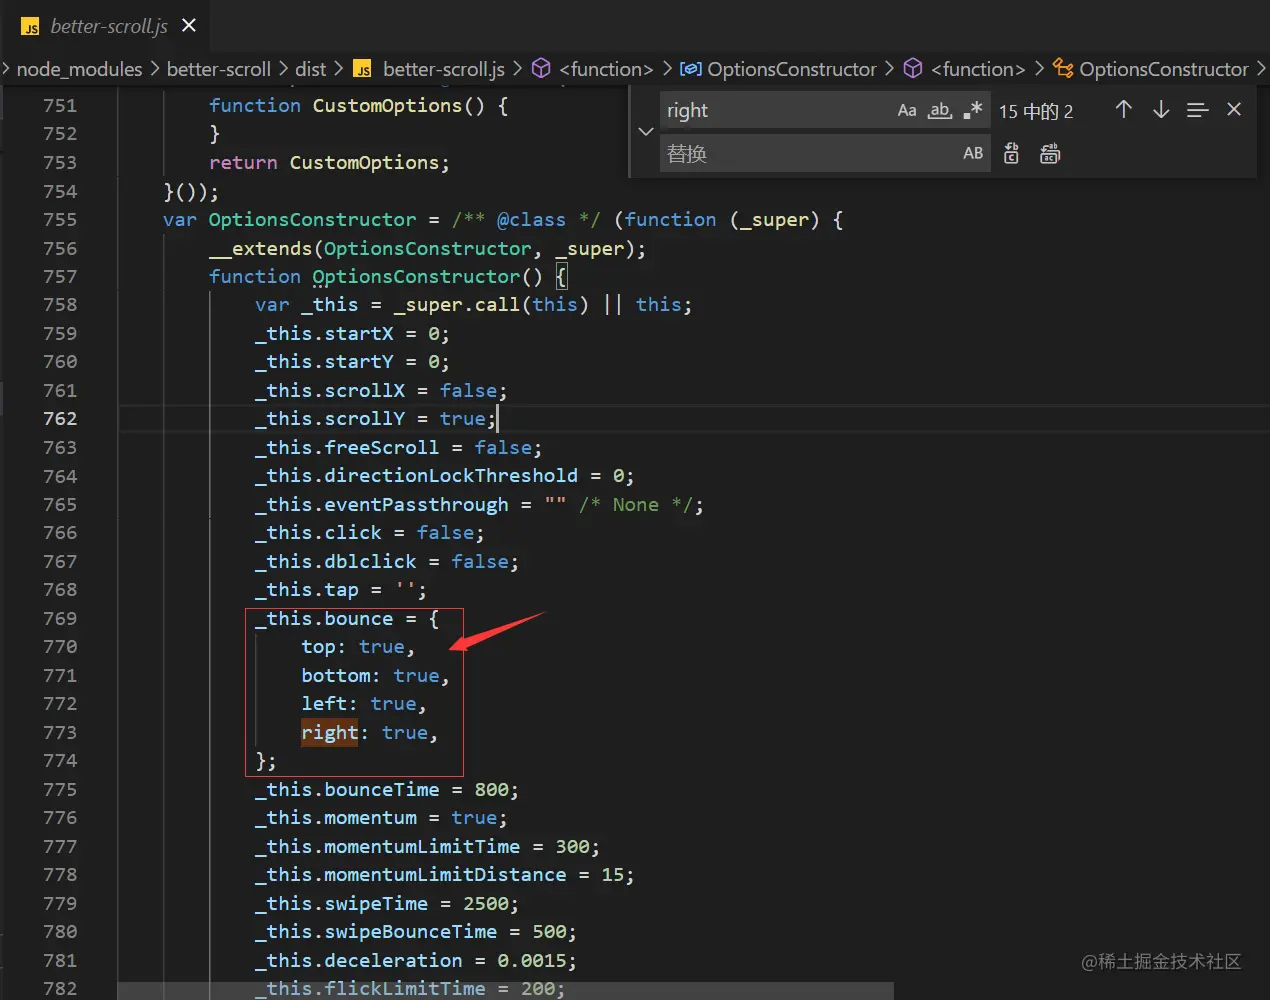Viewport: 1270px width, 1000px height.
Task: Open the dist folder breadcrumb
Action: 310,69
